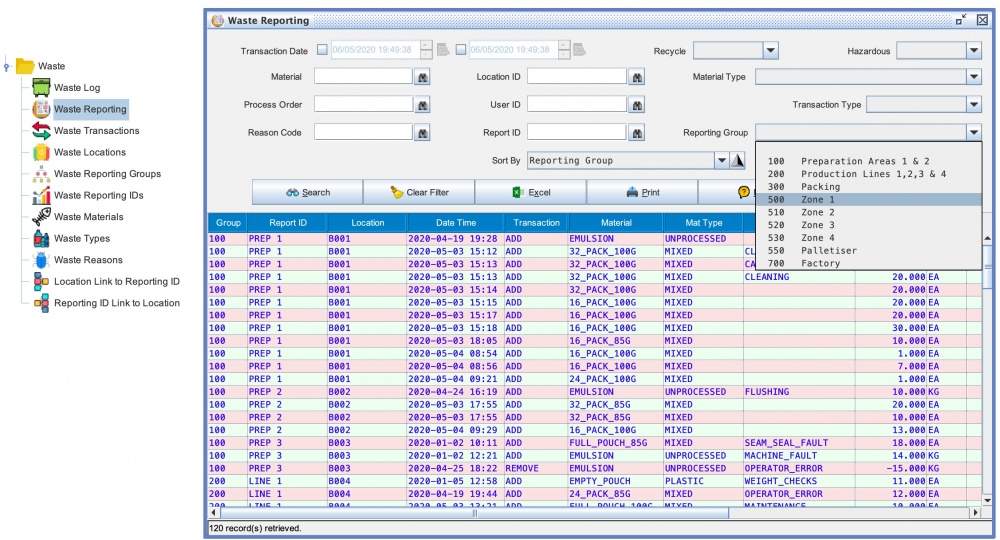Open calendar picker for first transaction date

(443, 50)
